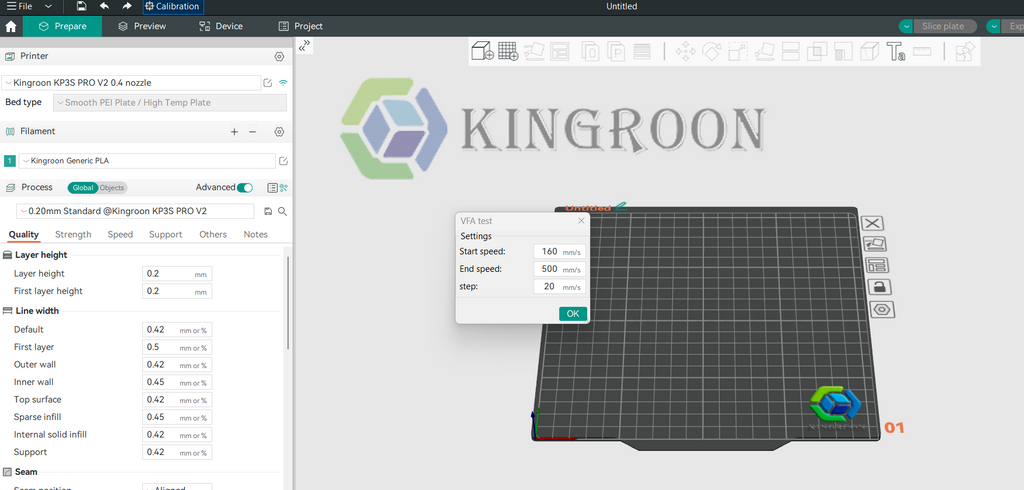Image resolution: width=1024 pixels, height=490 pixels.
Task: Click the Arrange all objects toolbar icon
Action: [x=560, y=52]
